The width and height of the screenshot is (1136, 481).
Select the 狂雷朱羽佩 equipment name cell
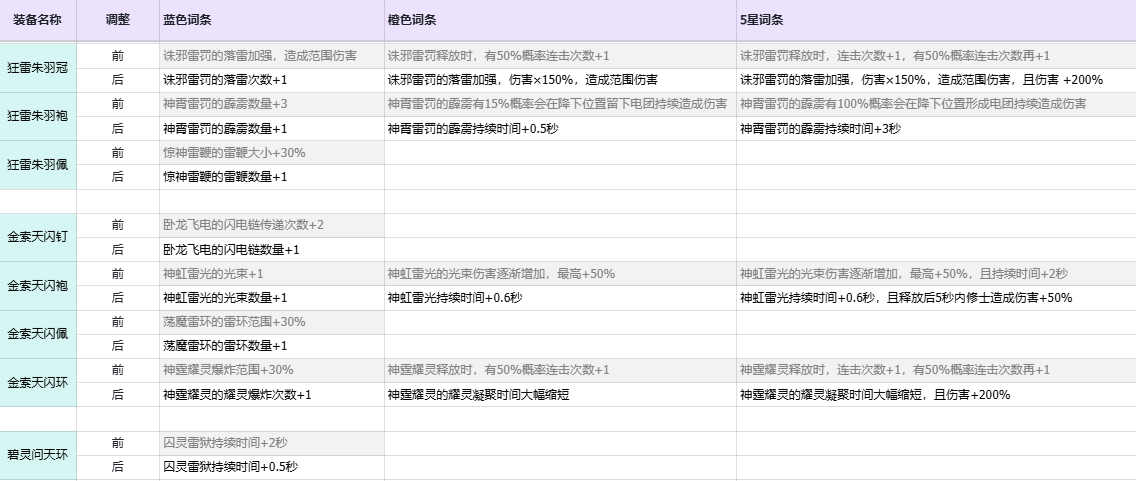[37, 164]
